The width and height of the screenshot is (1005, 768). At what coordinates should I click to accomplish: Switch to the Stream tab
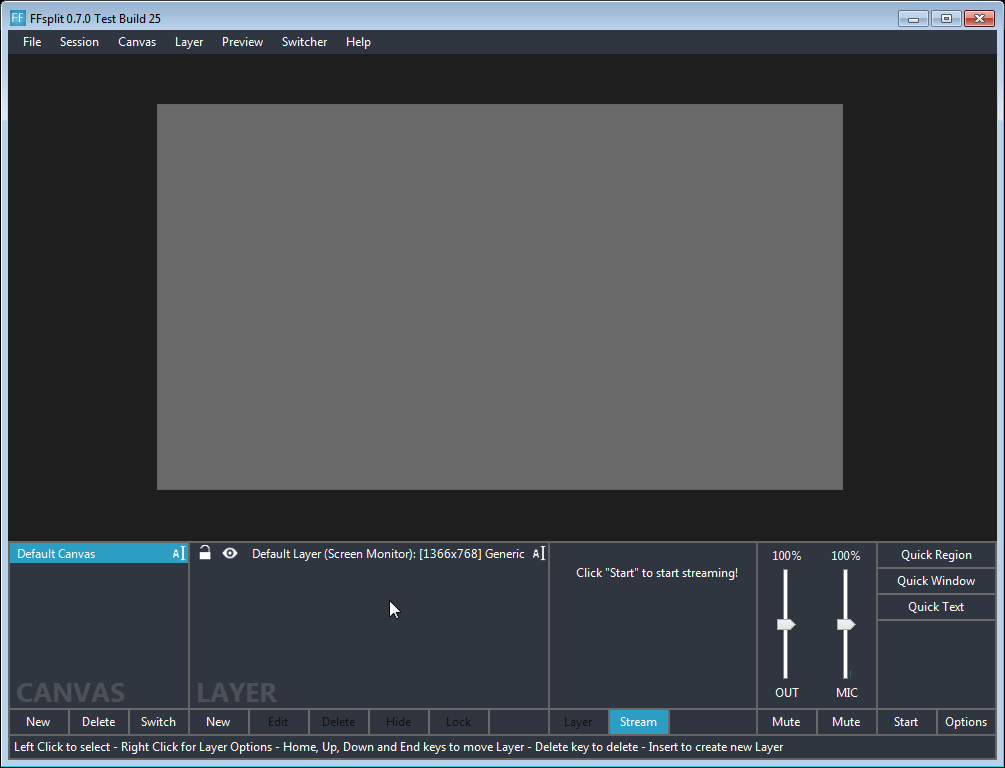click(638, 722)
